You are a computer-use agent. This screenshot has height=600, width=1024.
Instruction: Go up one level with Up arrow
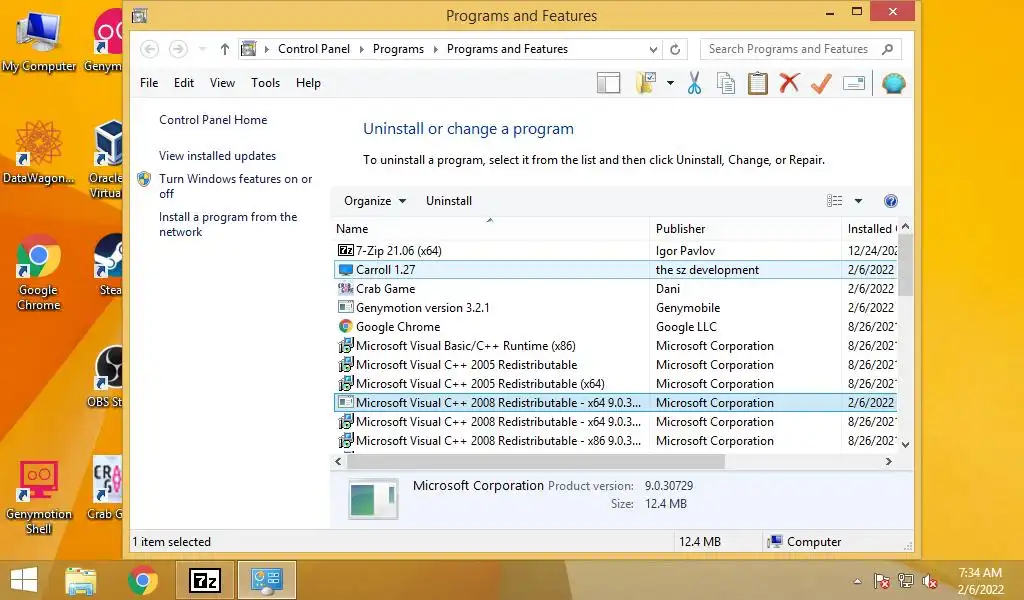pyautogui.click(x=225, y=49)
